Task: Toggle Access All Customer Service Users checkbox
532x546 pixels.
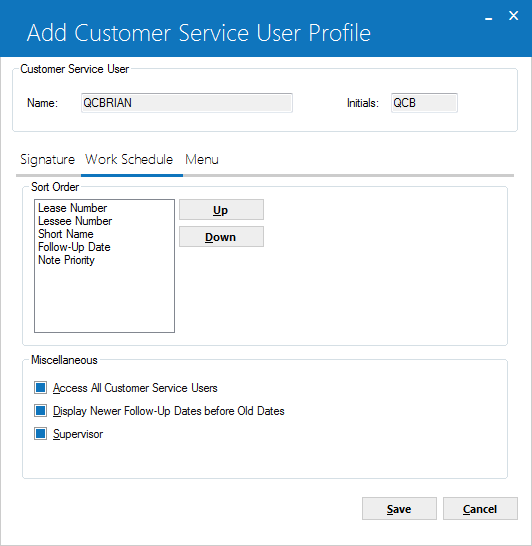Action: pos(40,388)
